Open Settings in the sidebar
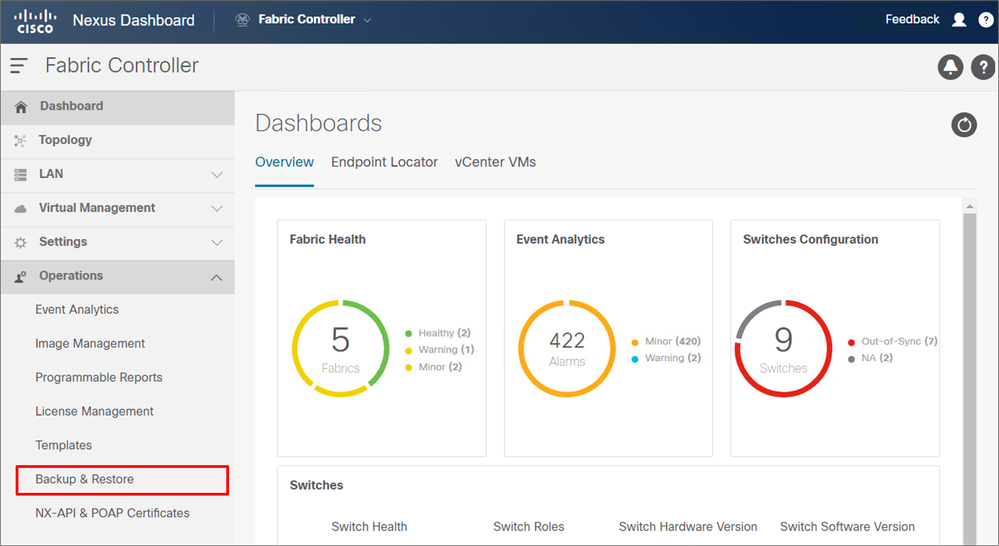Viewport: 999px width, 546px height. click(118, 242)
